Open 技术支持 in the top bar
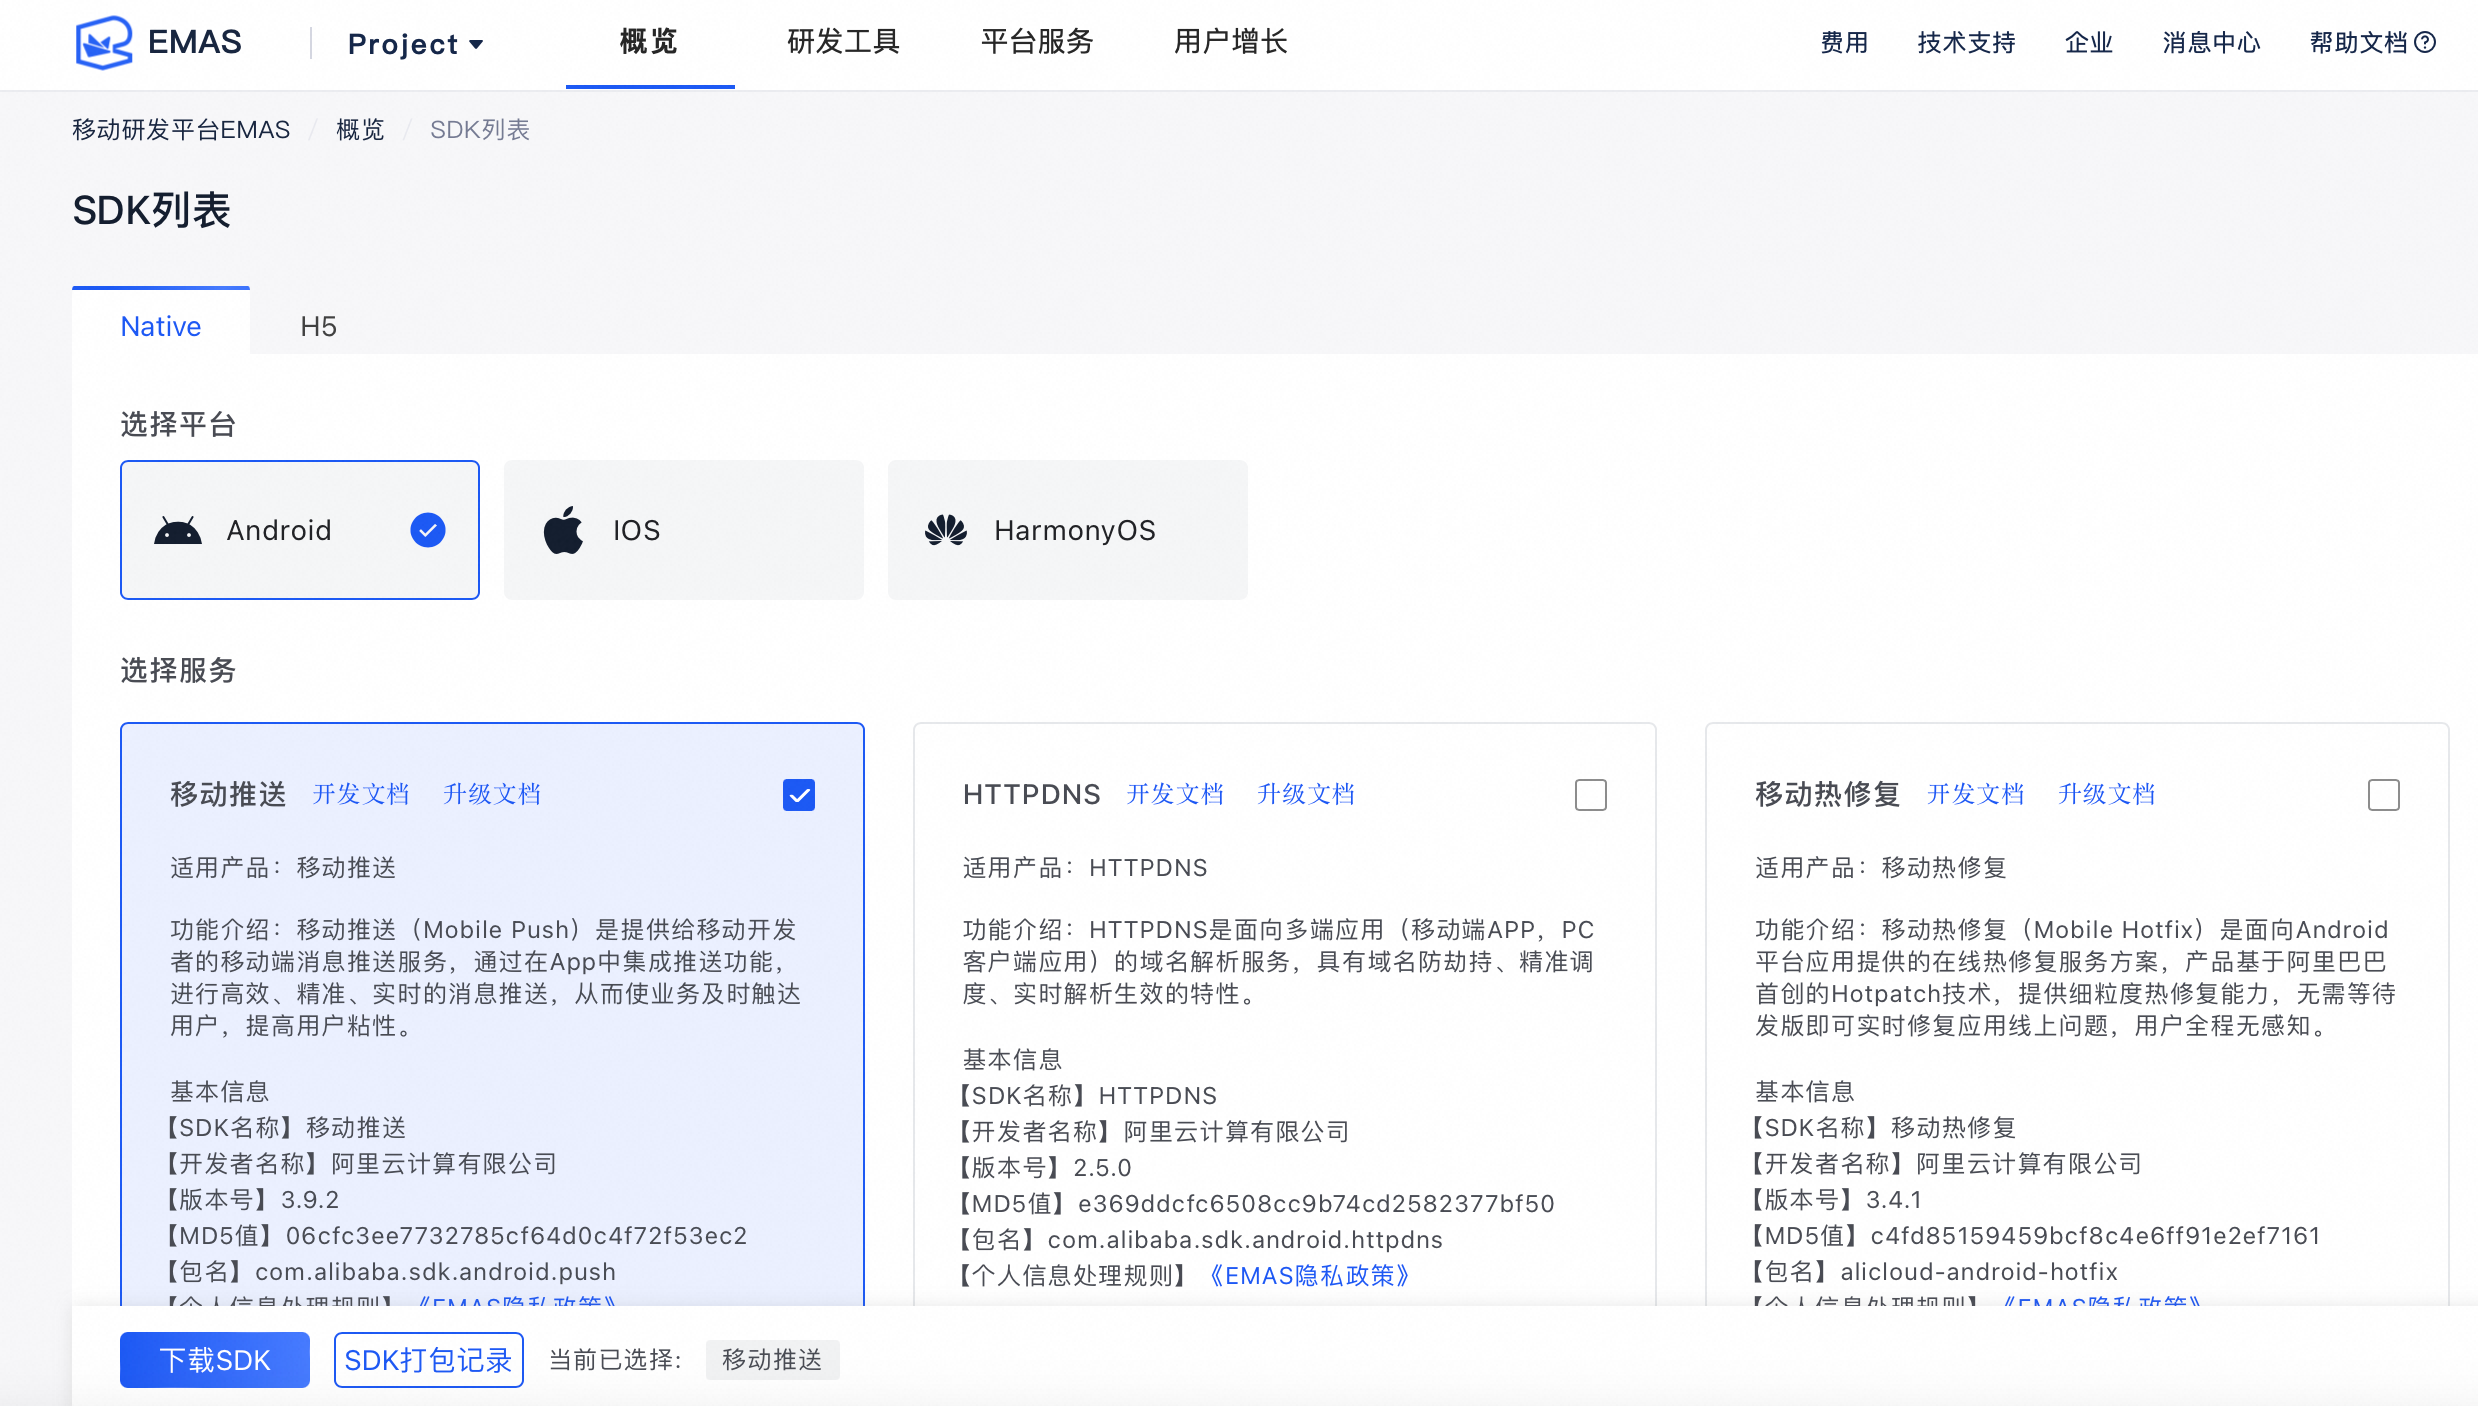The image size is (2478, 1406). 1966,42
